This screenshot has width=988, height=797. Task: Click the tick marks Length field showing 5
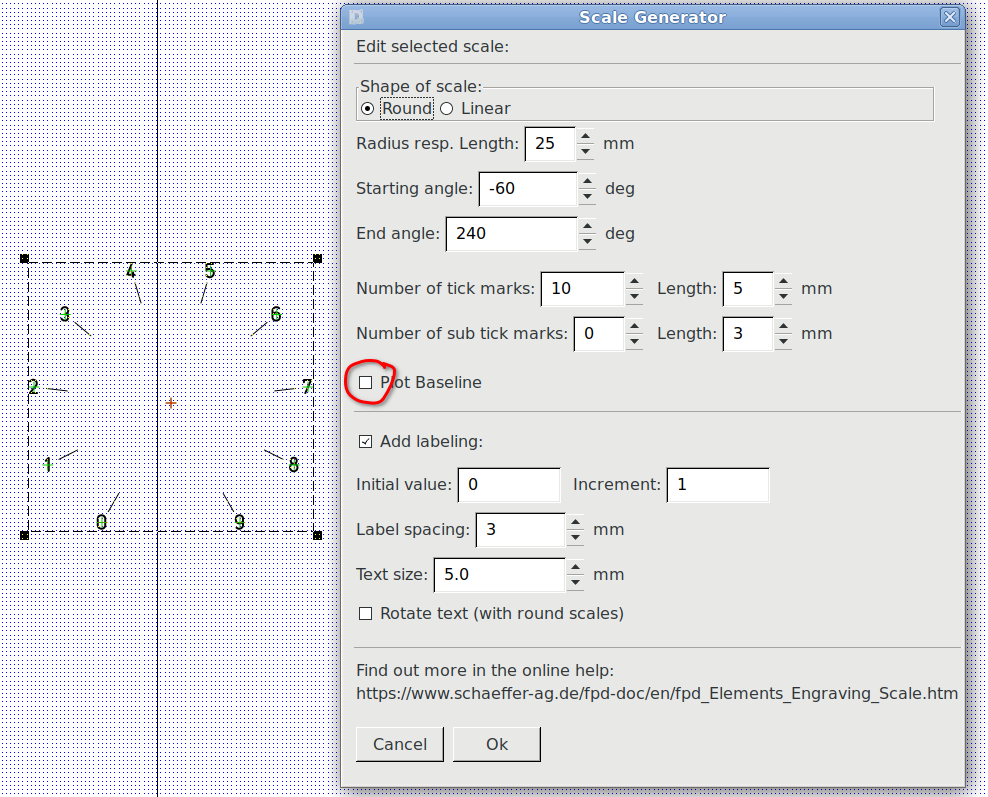[x=748, y=289]
